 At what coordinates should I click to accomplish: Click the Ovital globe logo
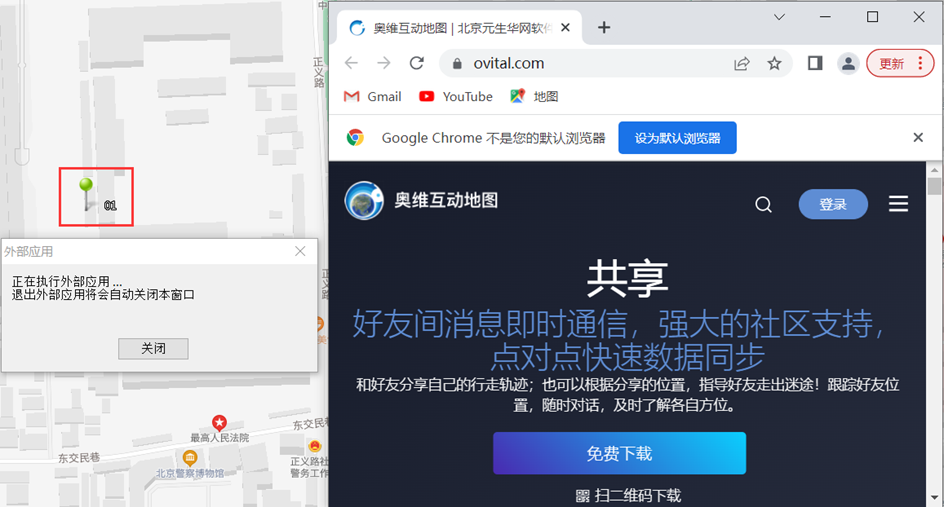click(x=364, y=200)
